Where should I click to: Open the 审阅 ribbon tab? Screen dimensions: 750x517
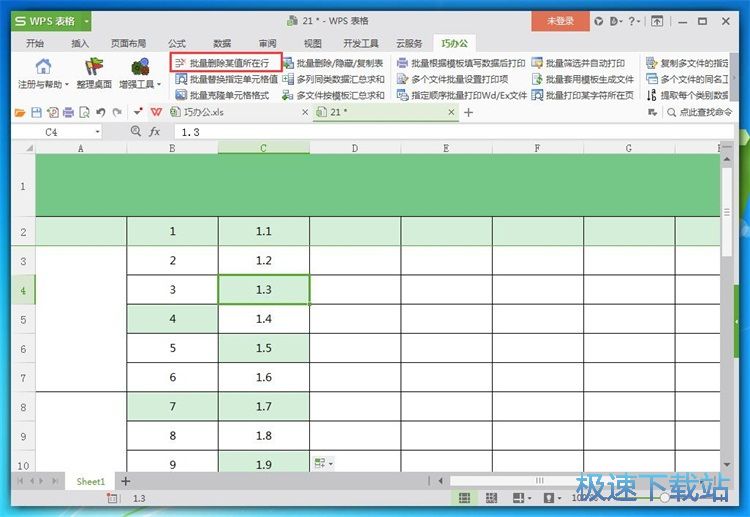click(267, 44)
